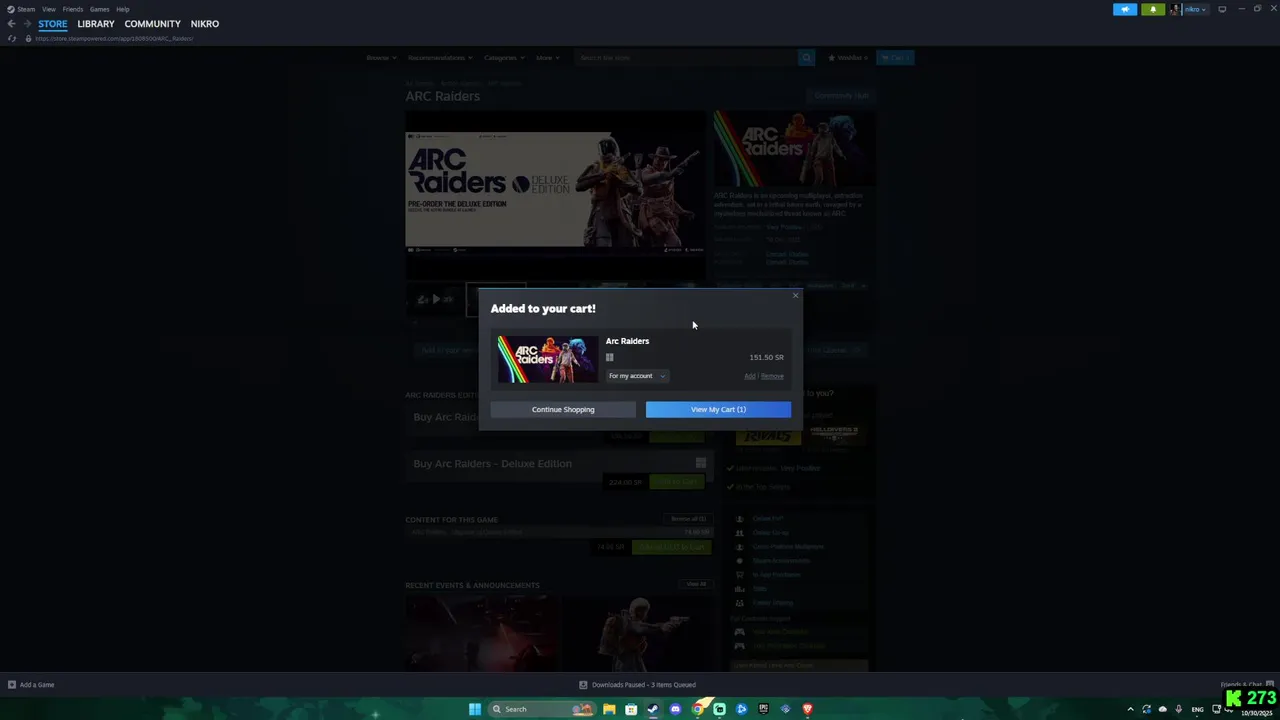The width and height of the screenshot is (1280, 720).
Task: Click the microphone tray icon
Action: tap(1179, 709)
